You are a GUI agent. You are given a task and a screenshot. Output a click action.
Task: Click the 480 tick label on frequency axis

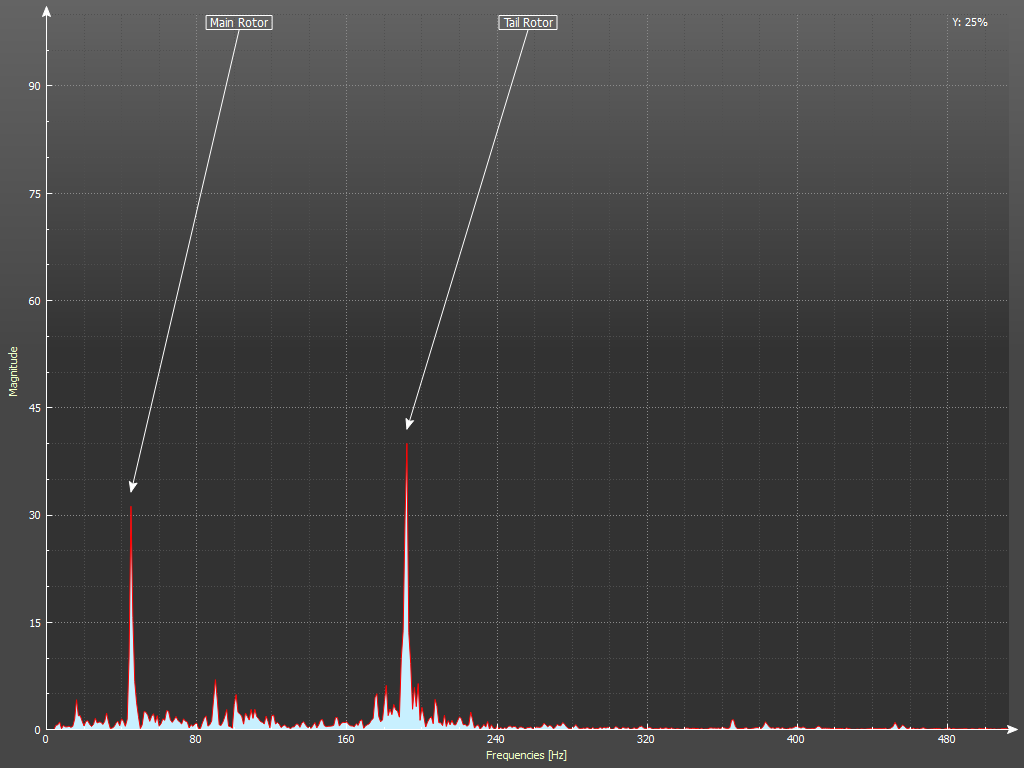(x=946, y=740)
